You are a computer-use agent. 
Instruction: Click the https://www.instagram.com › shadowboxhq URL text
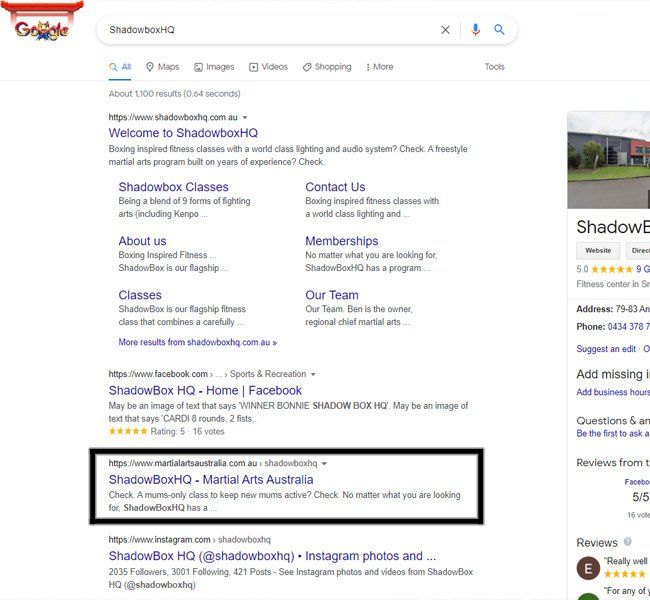[x=189, y=540]
